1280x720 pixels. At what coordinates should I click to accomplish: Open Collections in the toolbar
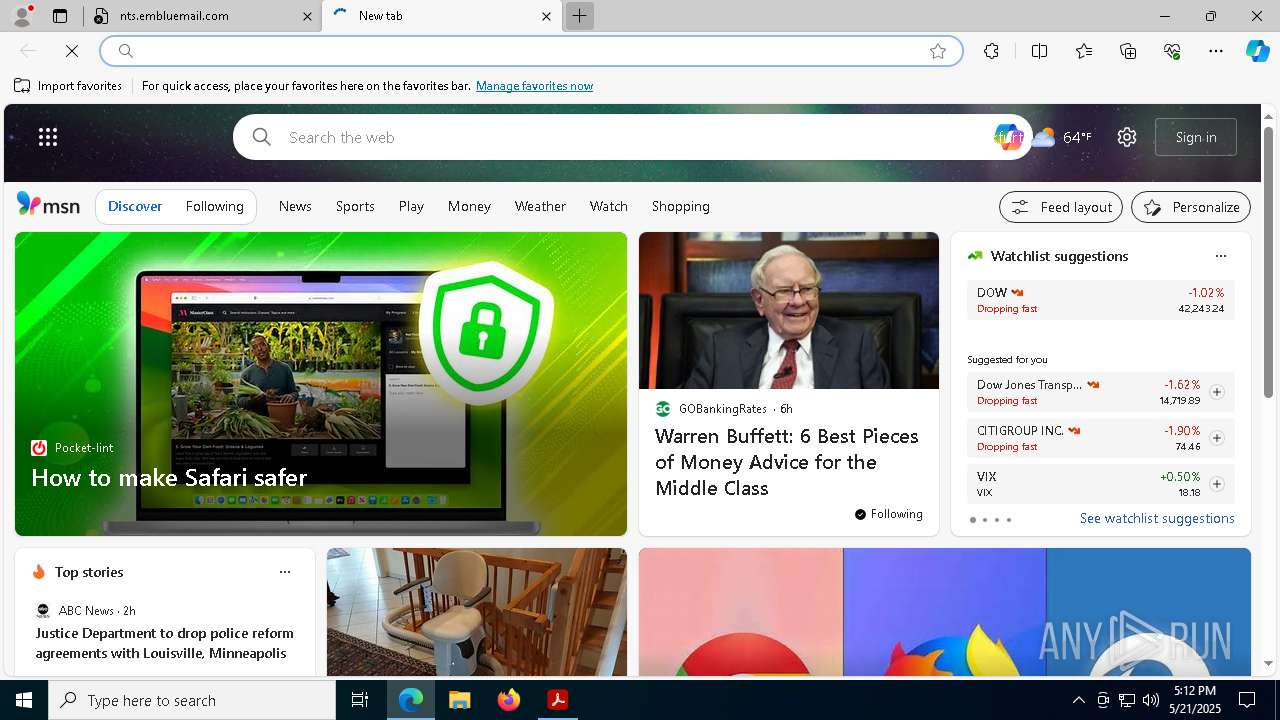pyautogui.click(x=1128, y=51)
